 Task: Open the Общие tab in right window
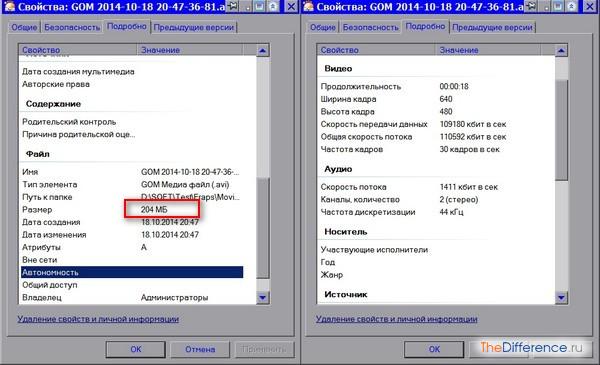pos(323,28)
